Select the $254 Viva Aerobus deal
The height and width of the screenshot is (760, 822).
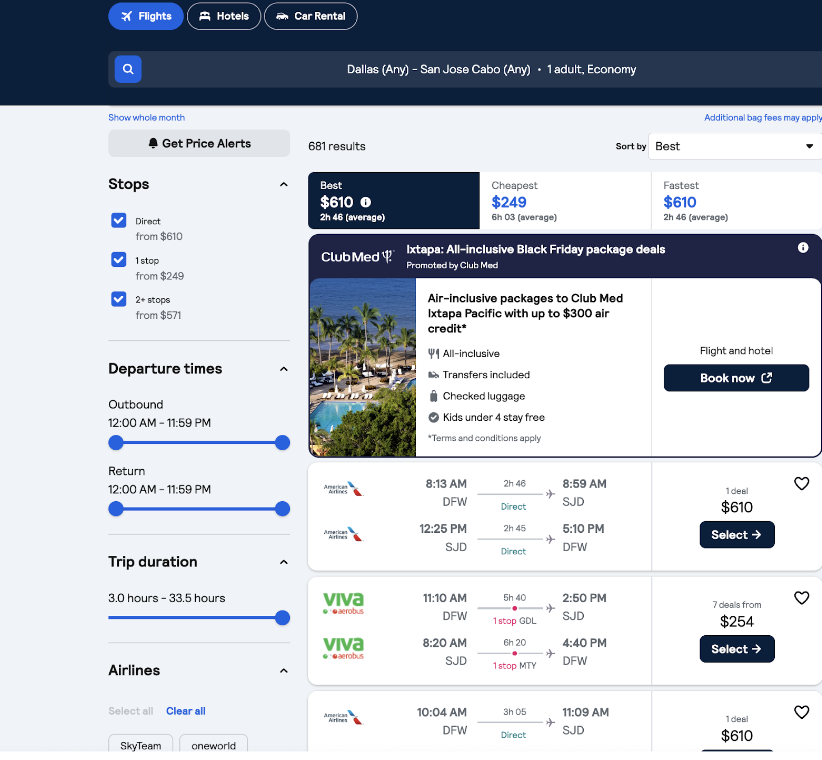(737, 649)
